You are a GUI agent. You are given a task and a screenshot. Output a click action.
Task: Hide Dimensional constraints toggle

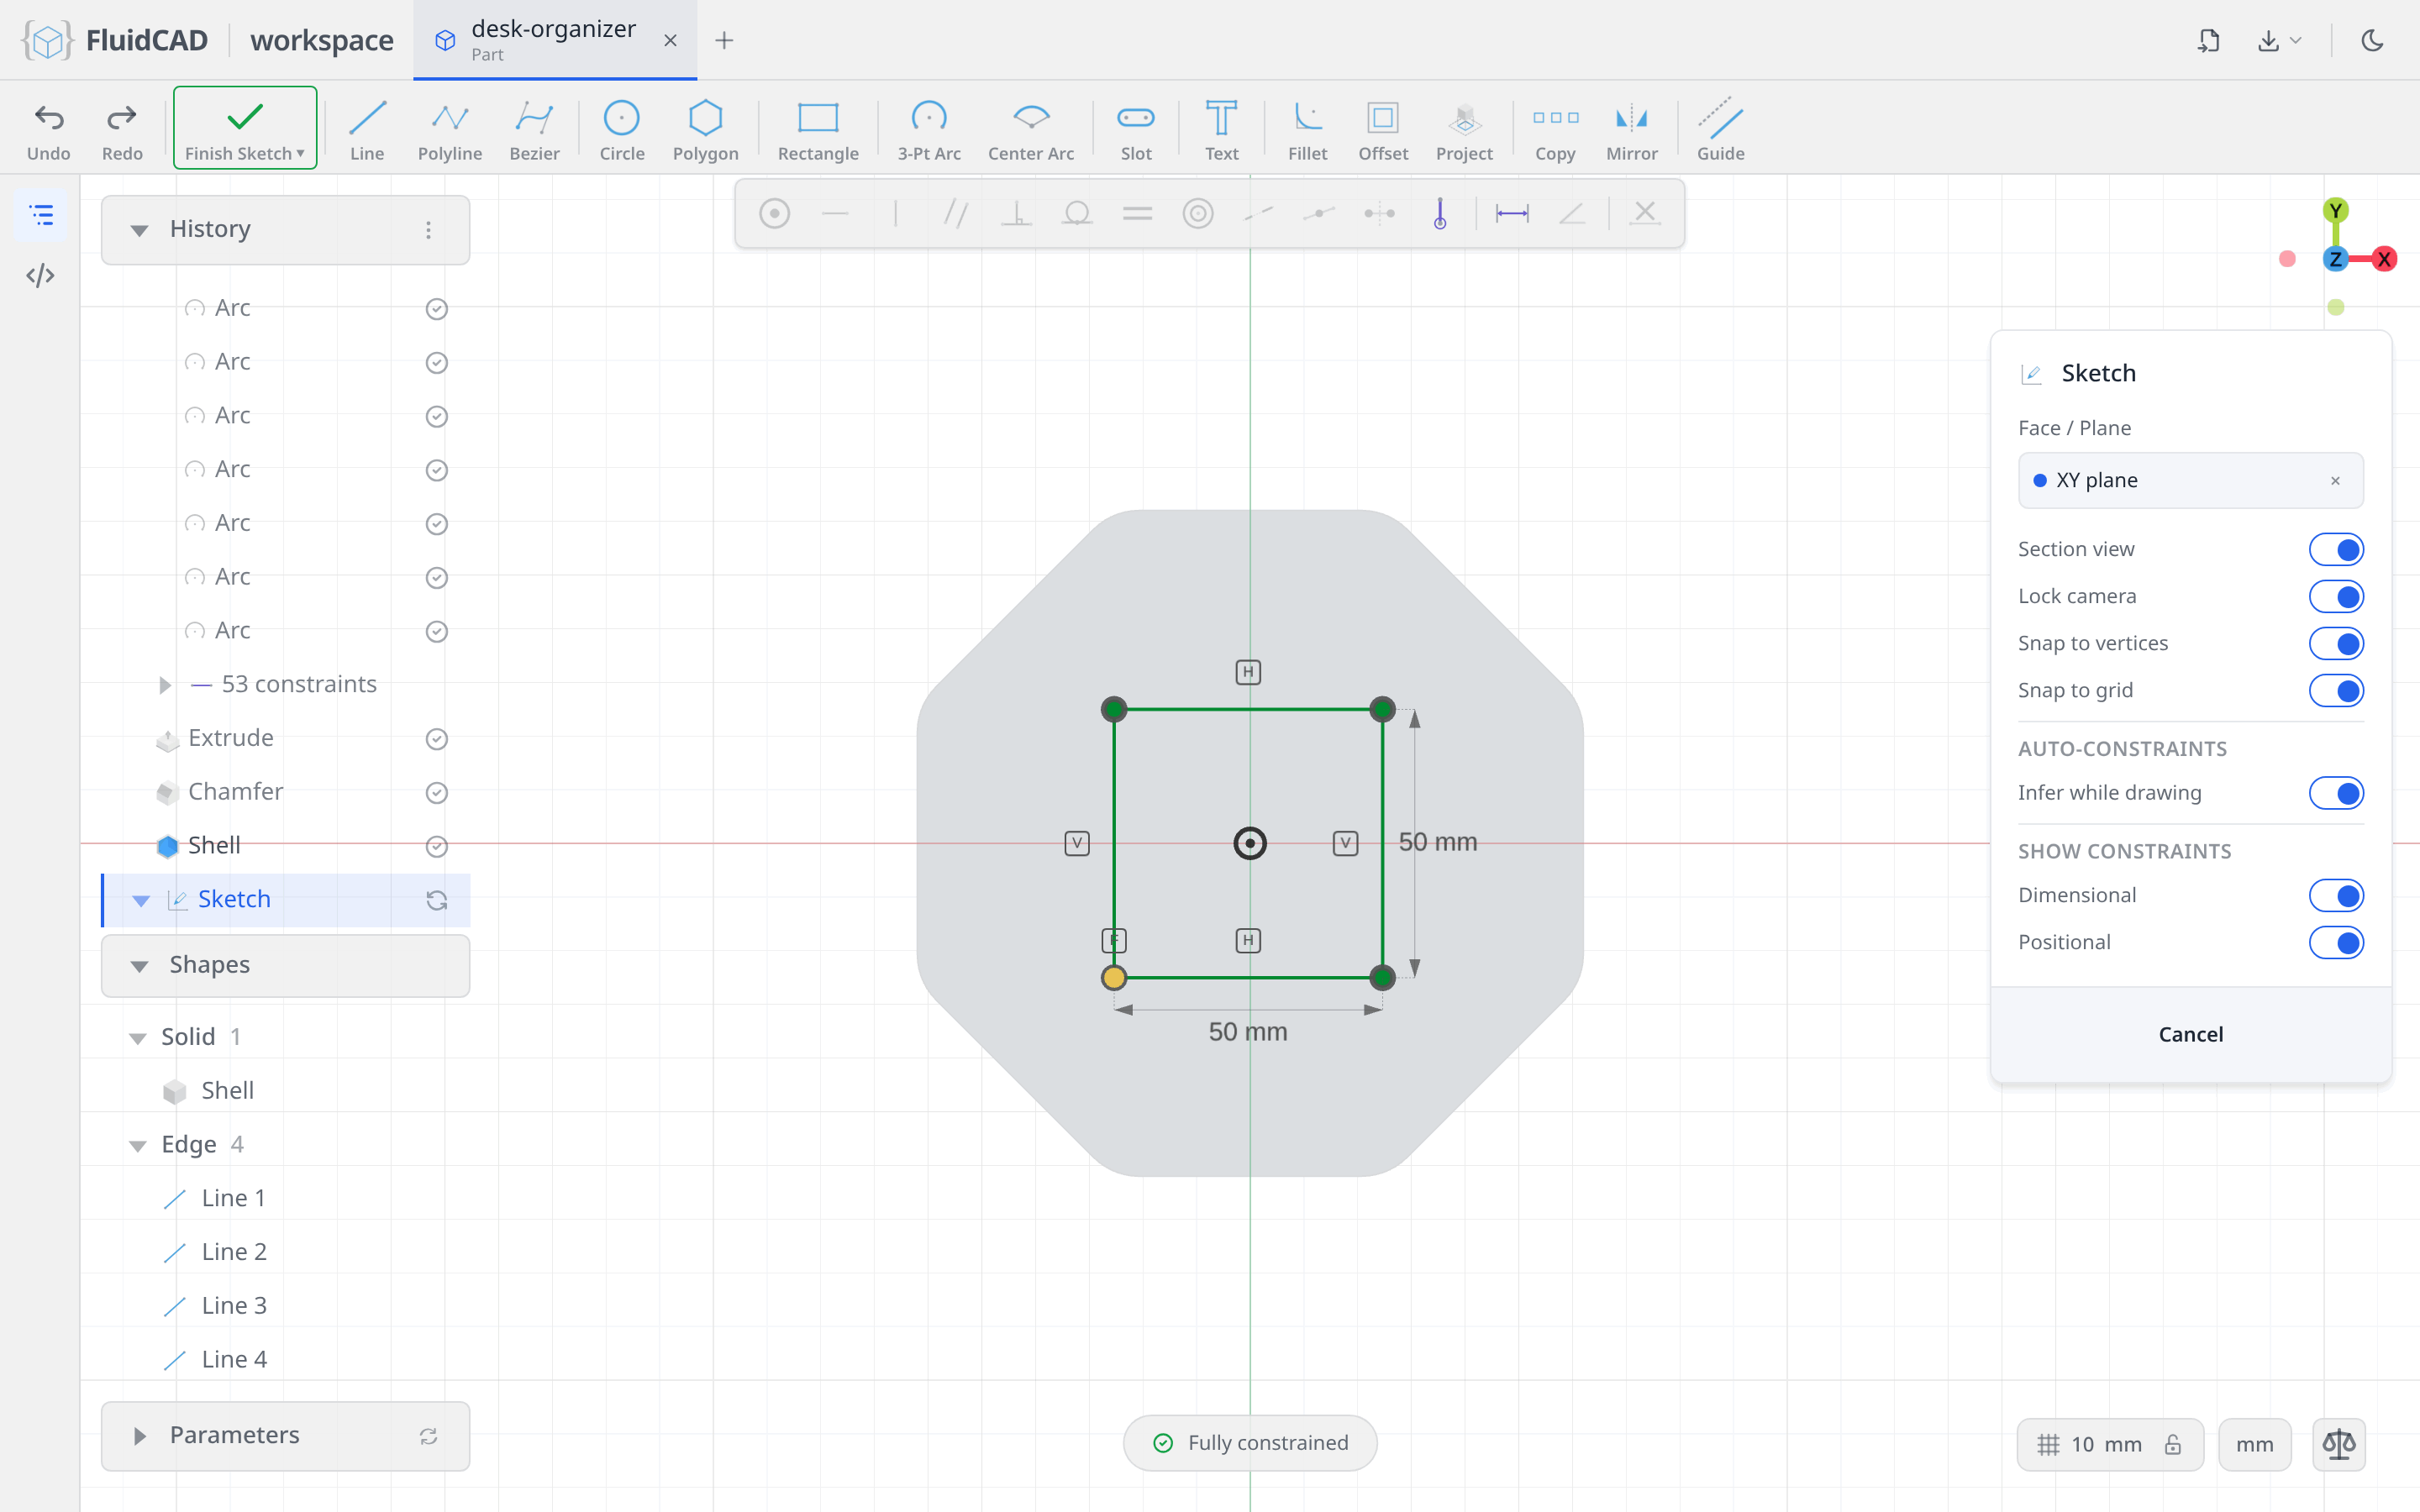(2335, 895)
